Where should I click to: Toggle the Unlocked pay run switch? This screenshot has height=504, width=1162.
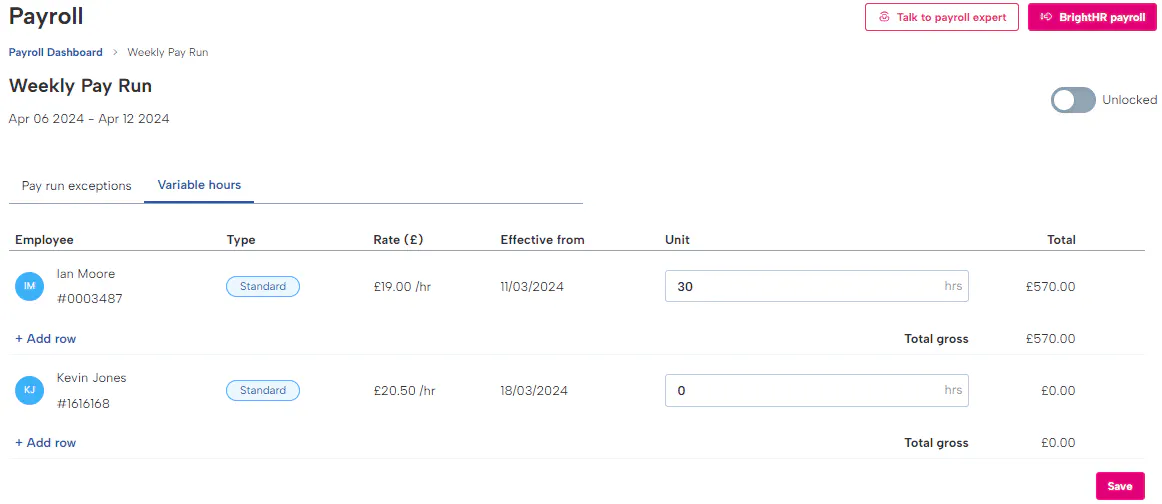click(x=1073, y=100)
